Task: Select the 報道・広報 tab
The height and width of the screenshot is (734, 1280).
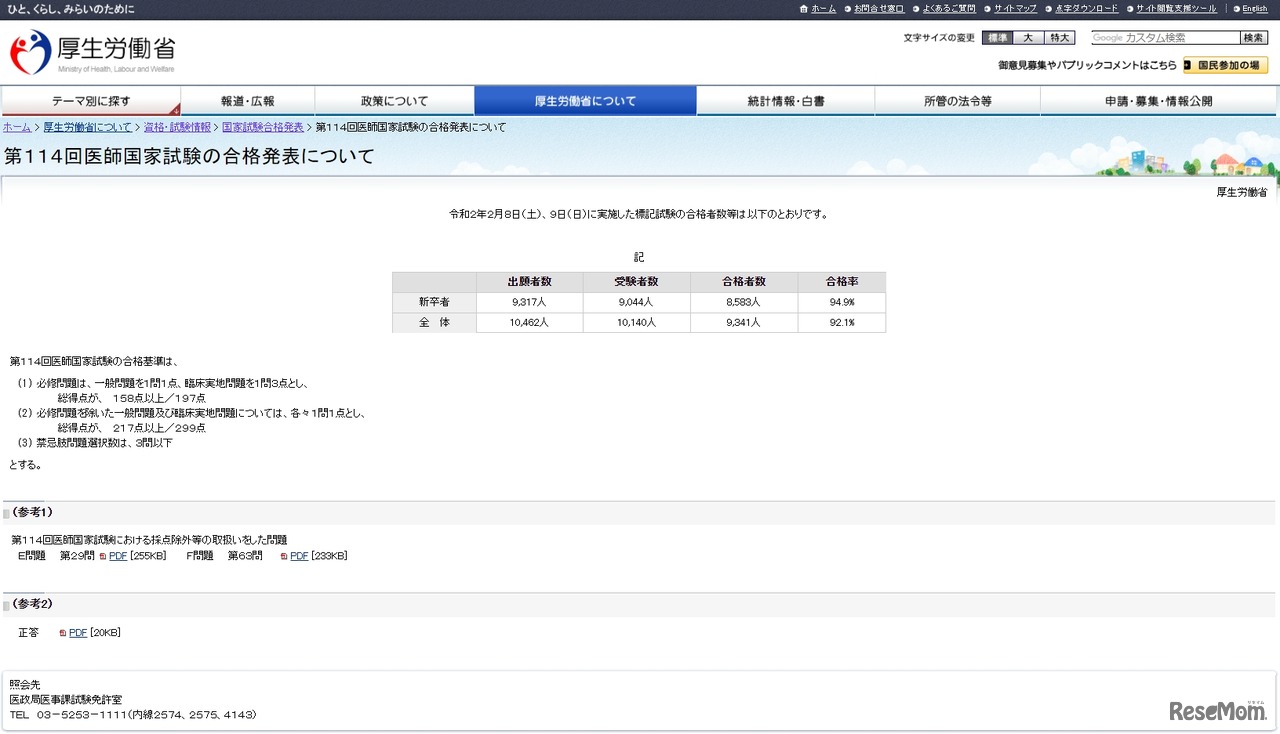Action: (246, 100)
